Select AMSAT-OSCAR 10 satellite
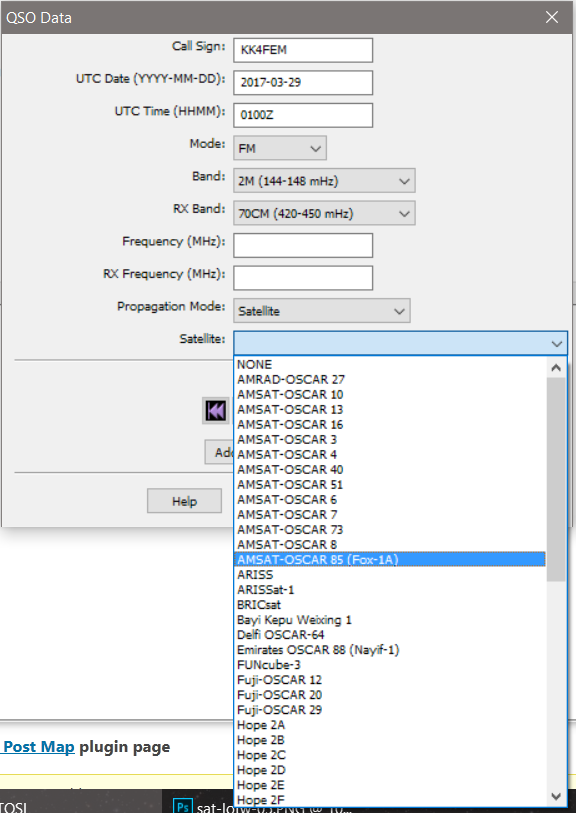Viewport: 576px width, 813px height. tap(390, 395)
